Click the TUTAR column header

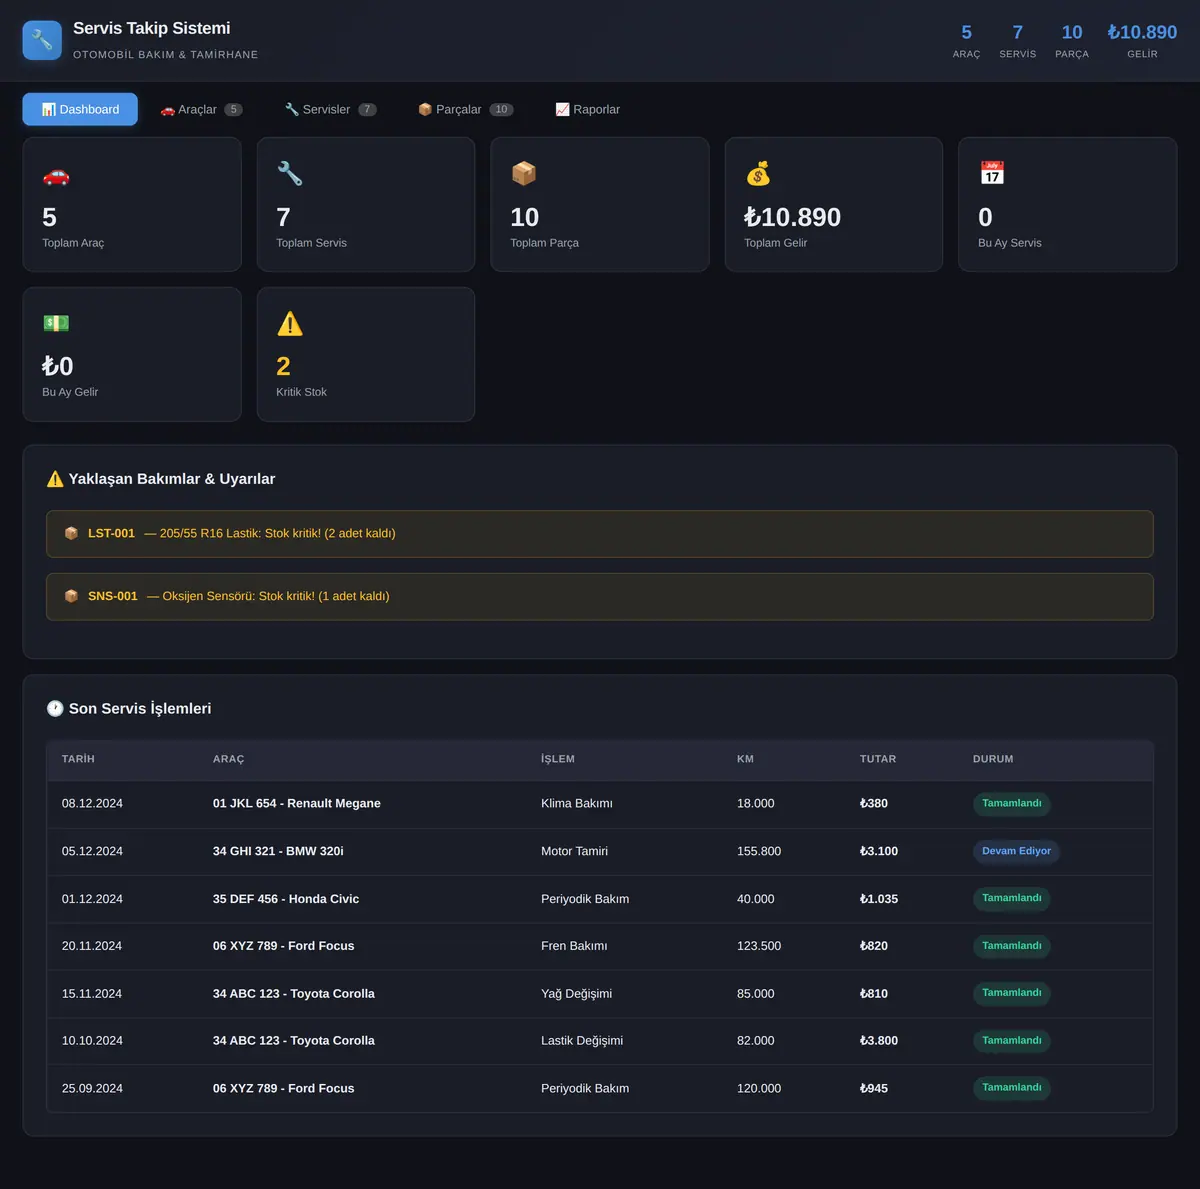click(878, 759)
